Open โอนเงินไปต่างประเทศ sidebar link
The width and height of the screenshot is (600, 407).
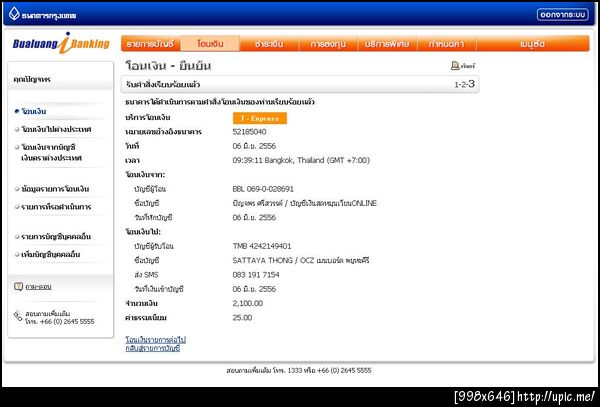(x=56, y=129)
